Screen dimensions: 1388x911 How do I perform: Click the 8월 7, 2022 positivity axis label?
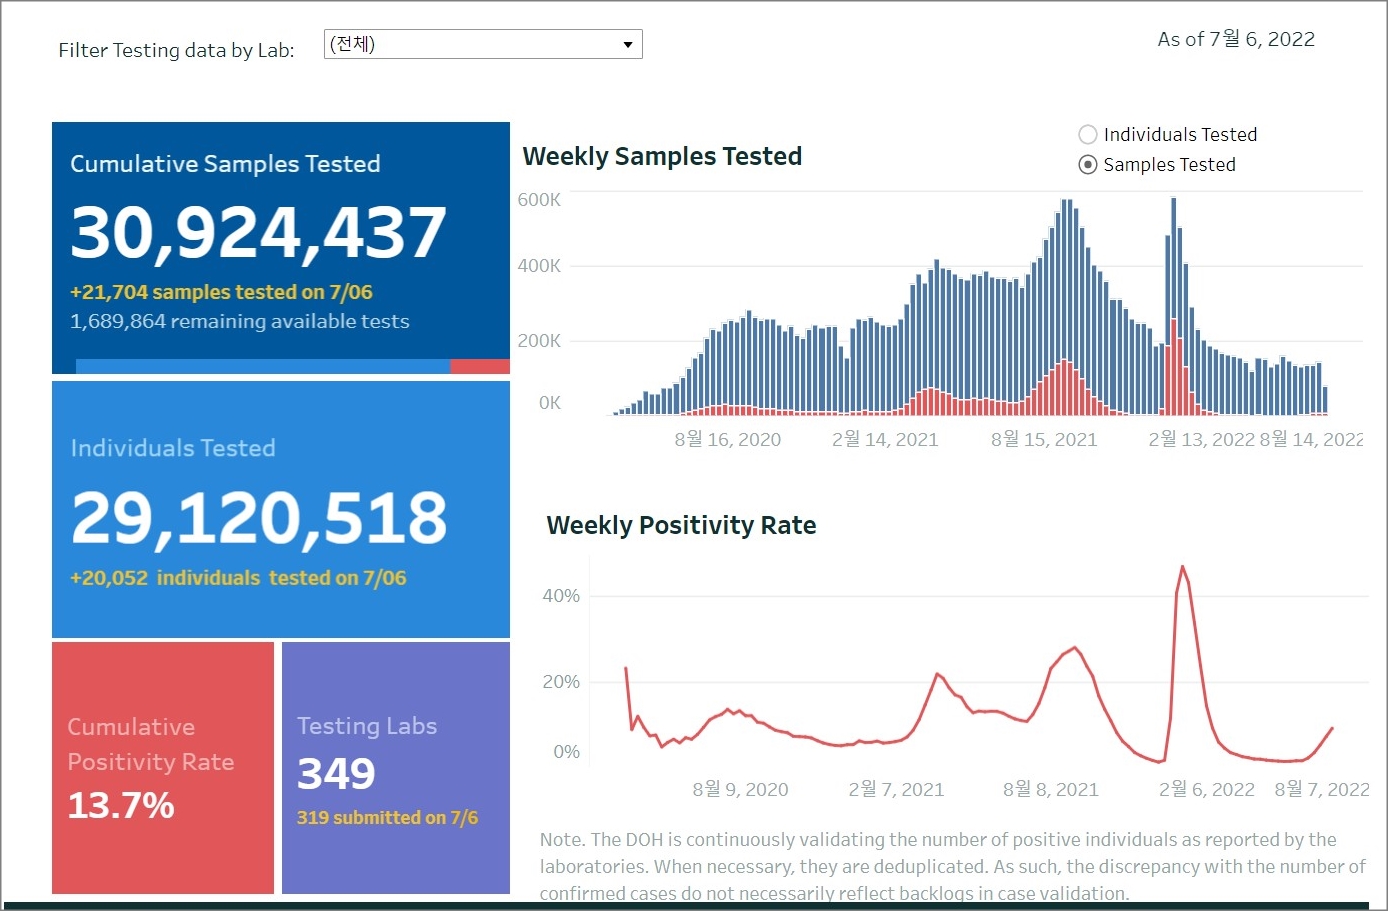1322,789
